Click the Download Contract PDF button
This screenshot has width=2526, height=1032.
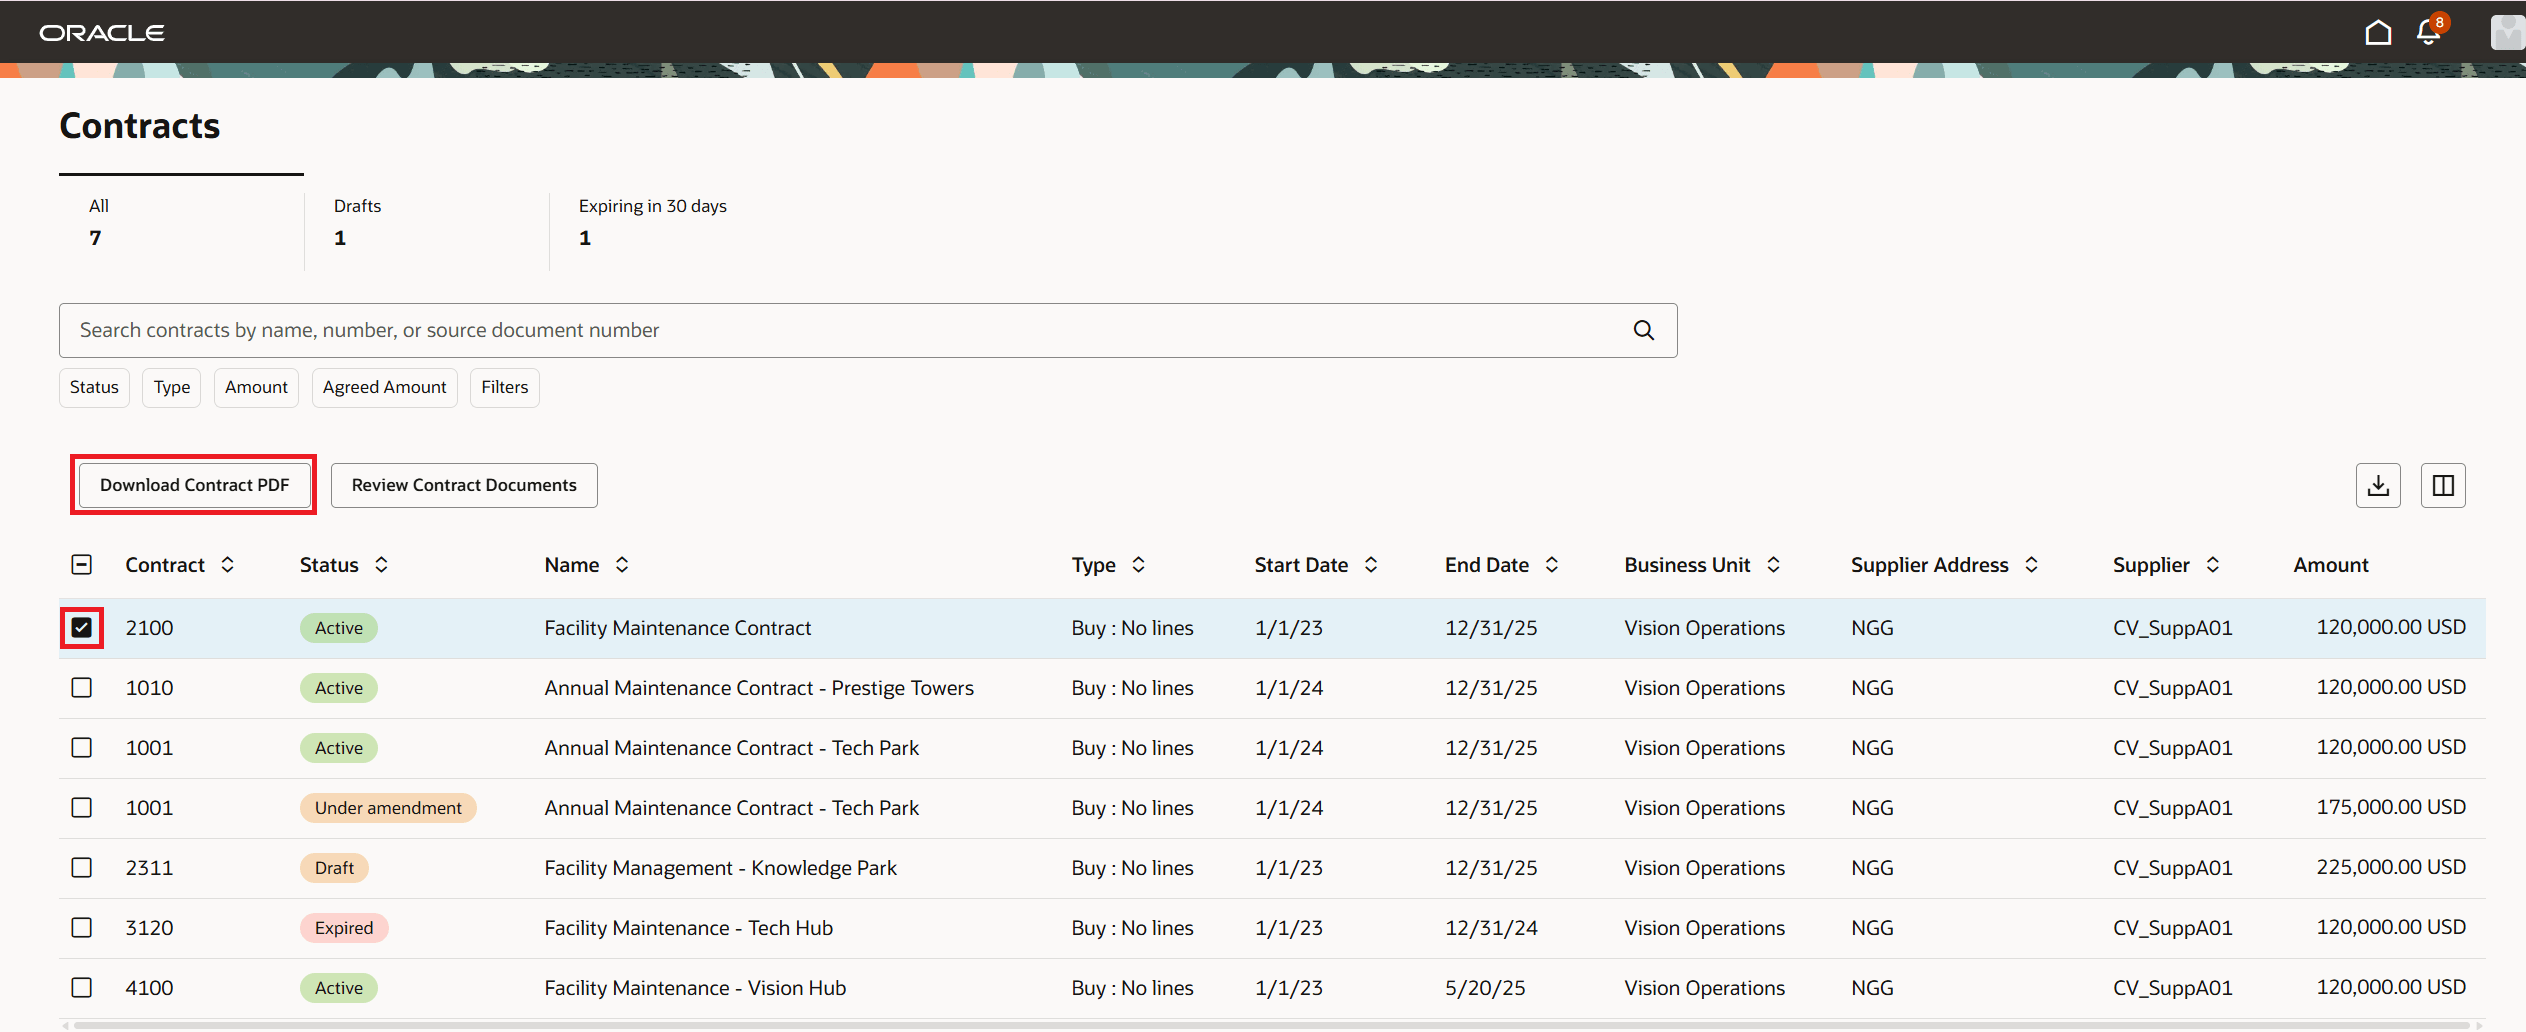pos(193,485)
